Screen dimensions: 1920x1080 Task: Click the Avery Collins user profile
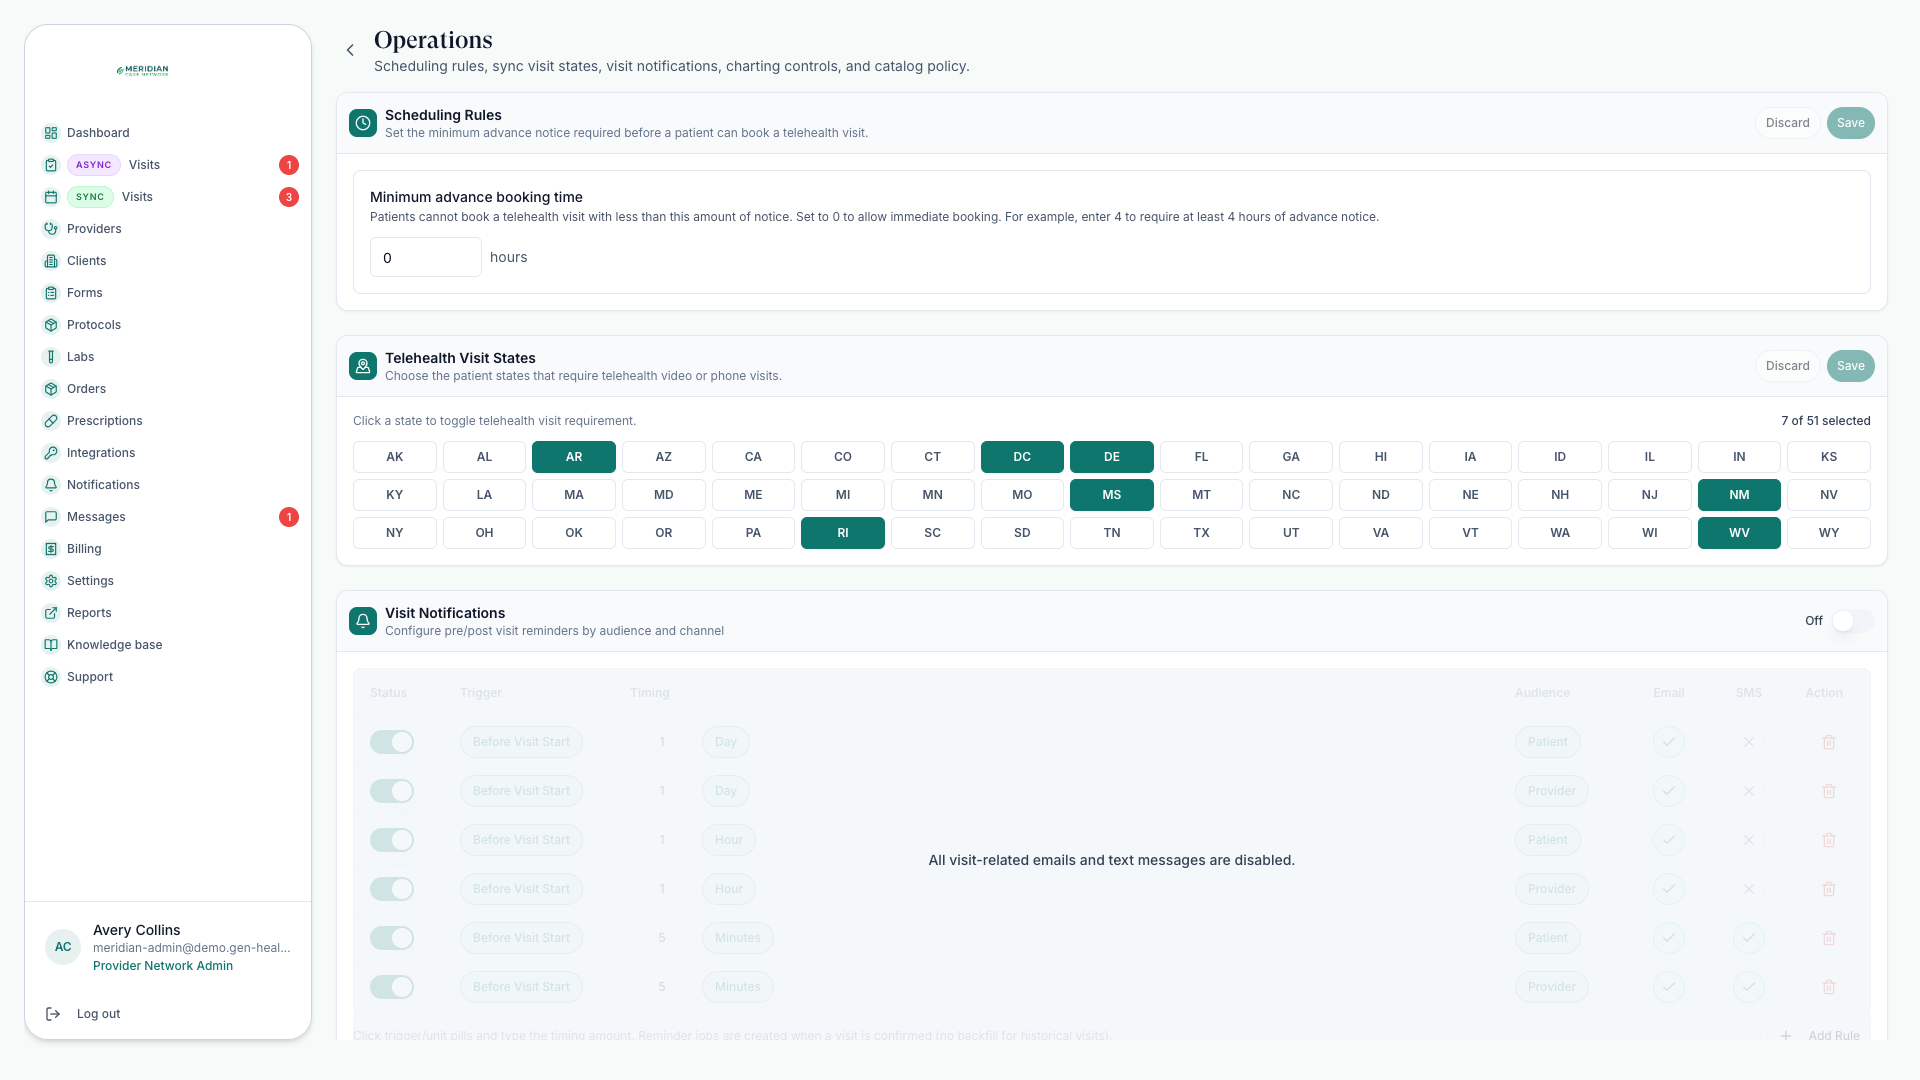pos(168,947)
